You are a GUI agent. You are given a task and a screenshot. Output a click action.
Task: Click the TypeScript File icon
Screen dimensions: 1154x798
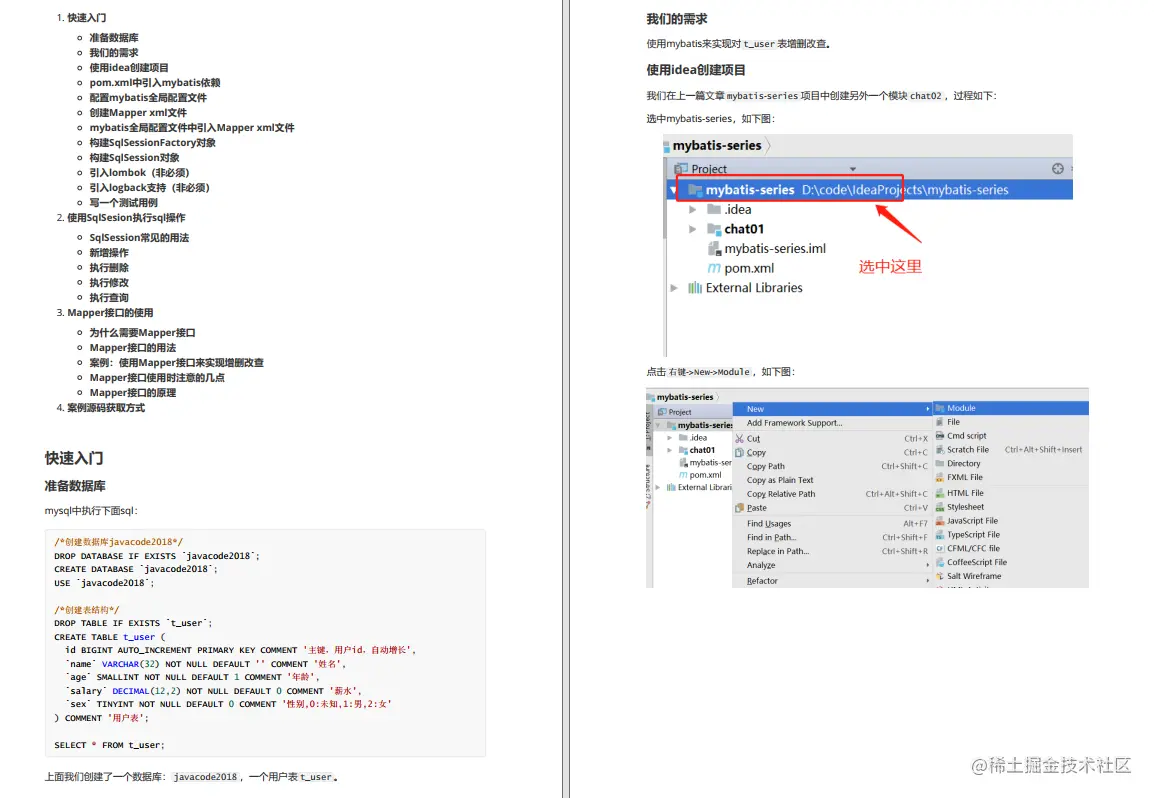[940, 534]
